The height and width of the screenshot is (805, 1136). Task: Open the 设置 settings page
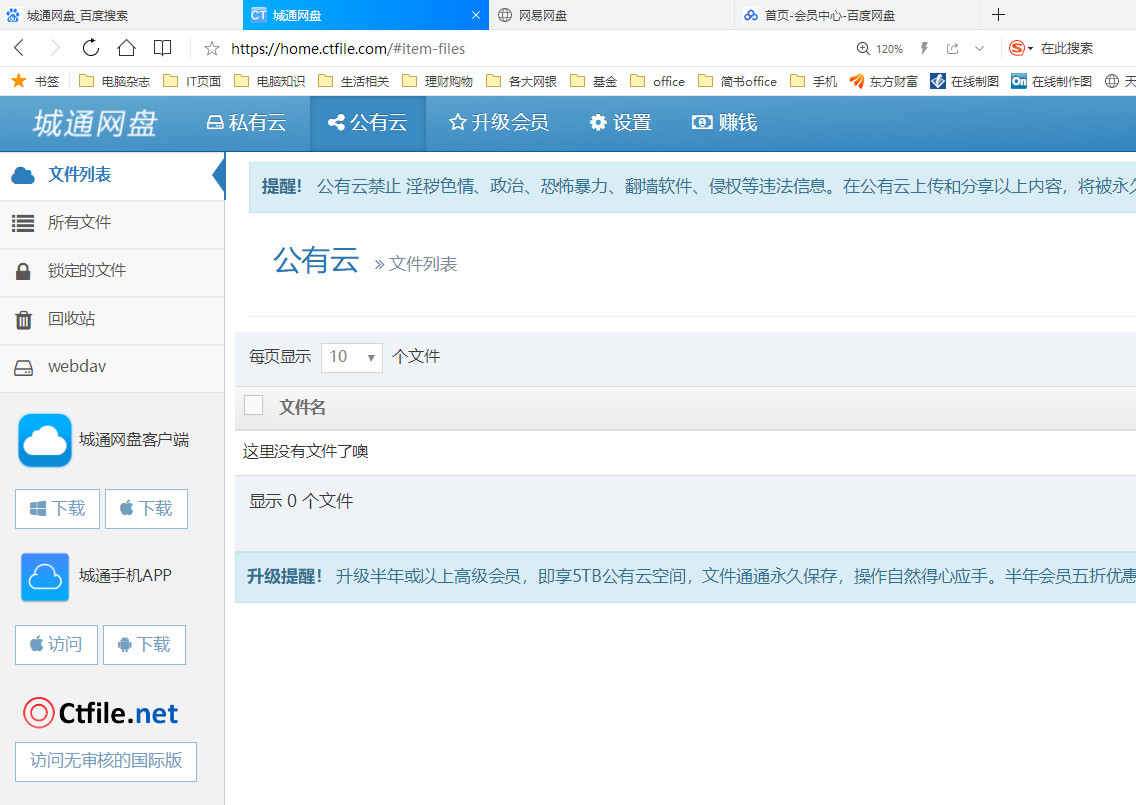click(x=619, y=123)
